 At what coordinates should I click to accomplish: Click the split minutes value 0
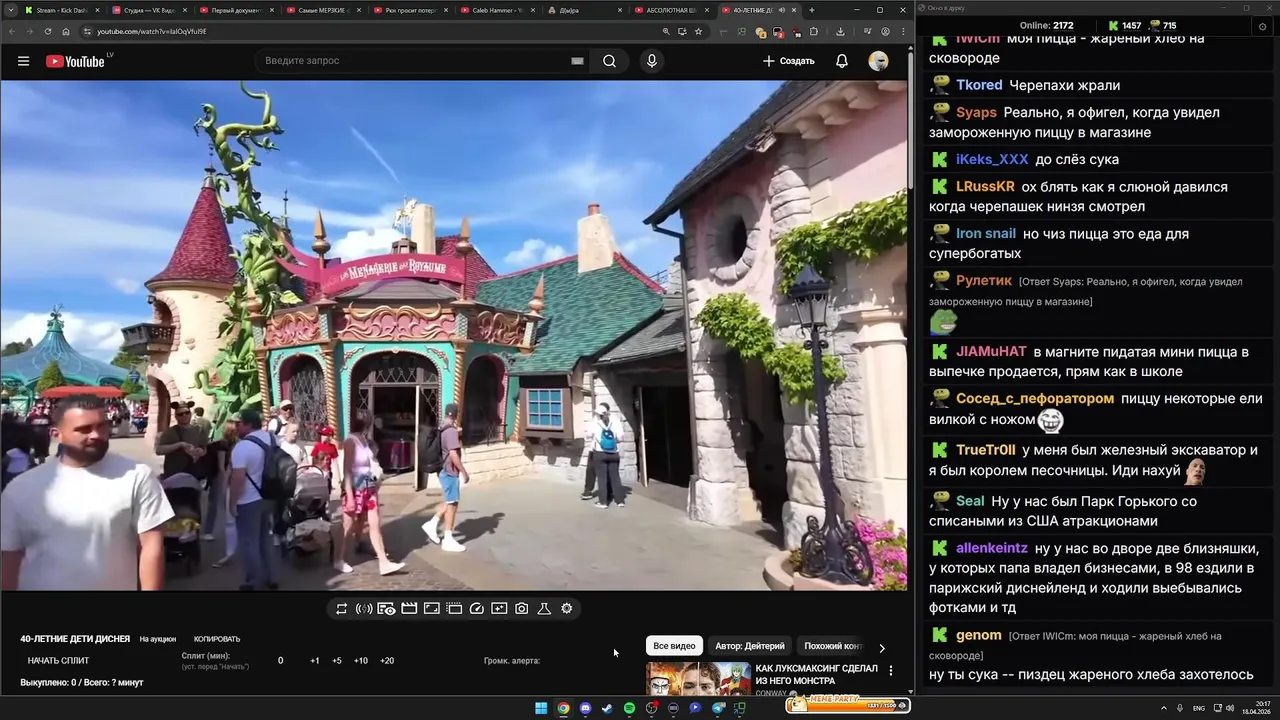[x=280, y=661]
